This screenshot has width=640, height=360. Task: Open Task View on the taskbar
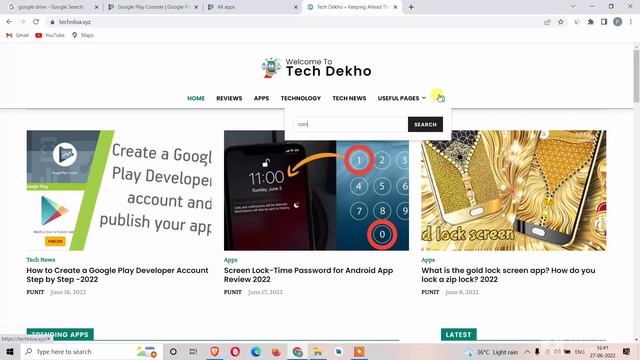coord(193,351)
